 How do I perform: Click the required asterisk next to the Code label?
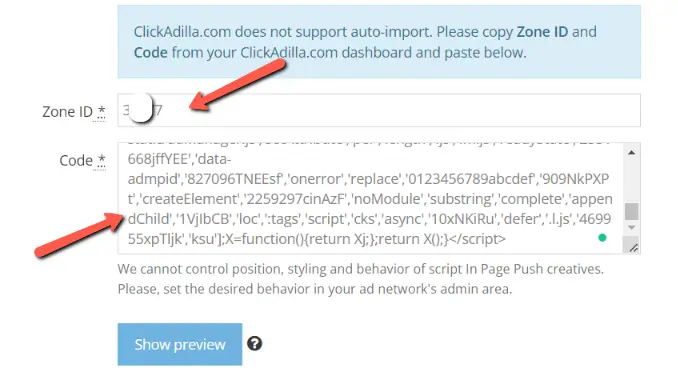click(101, 160)
